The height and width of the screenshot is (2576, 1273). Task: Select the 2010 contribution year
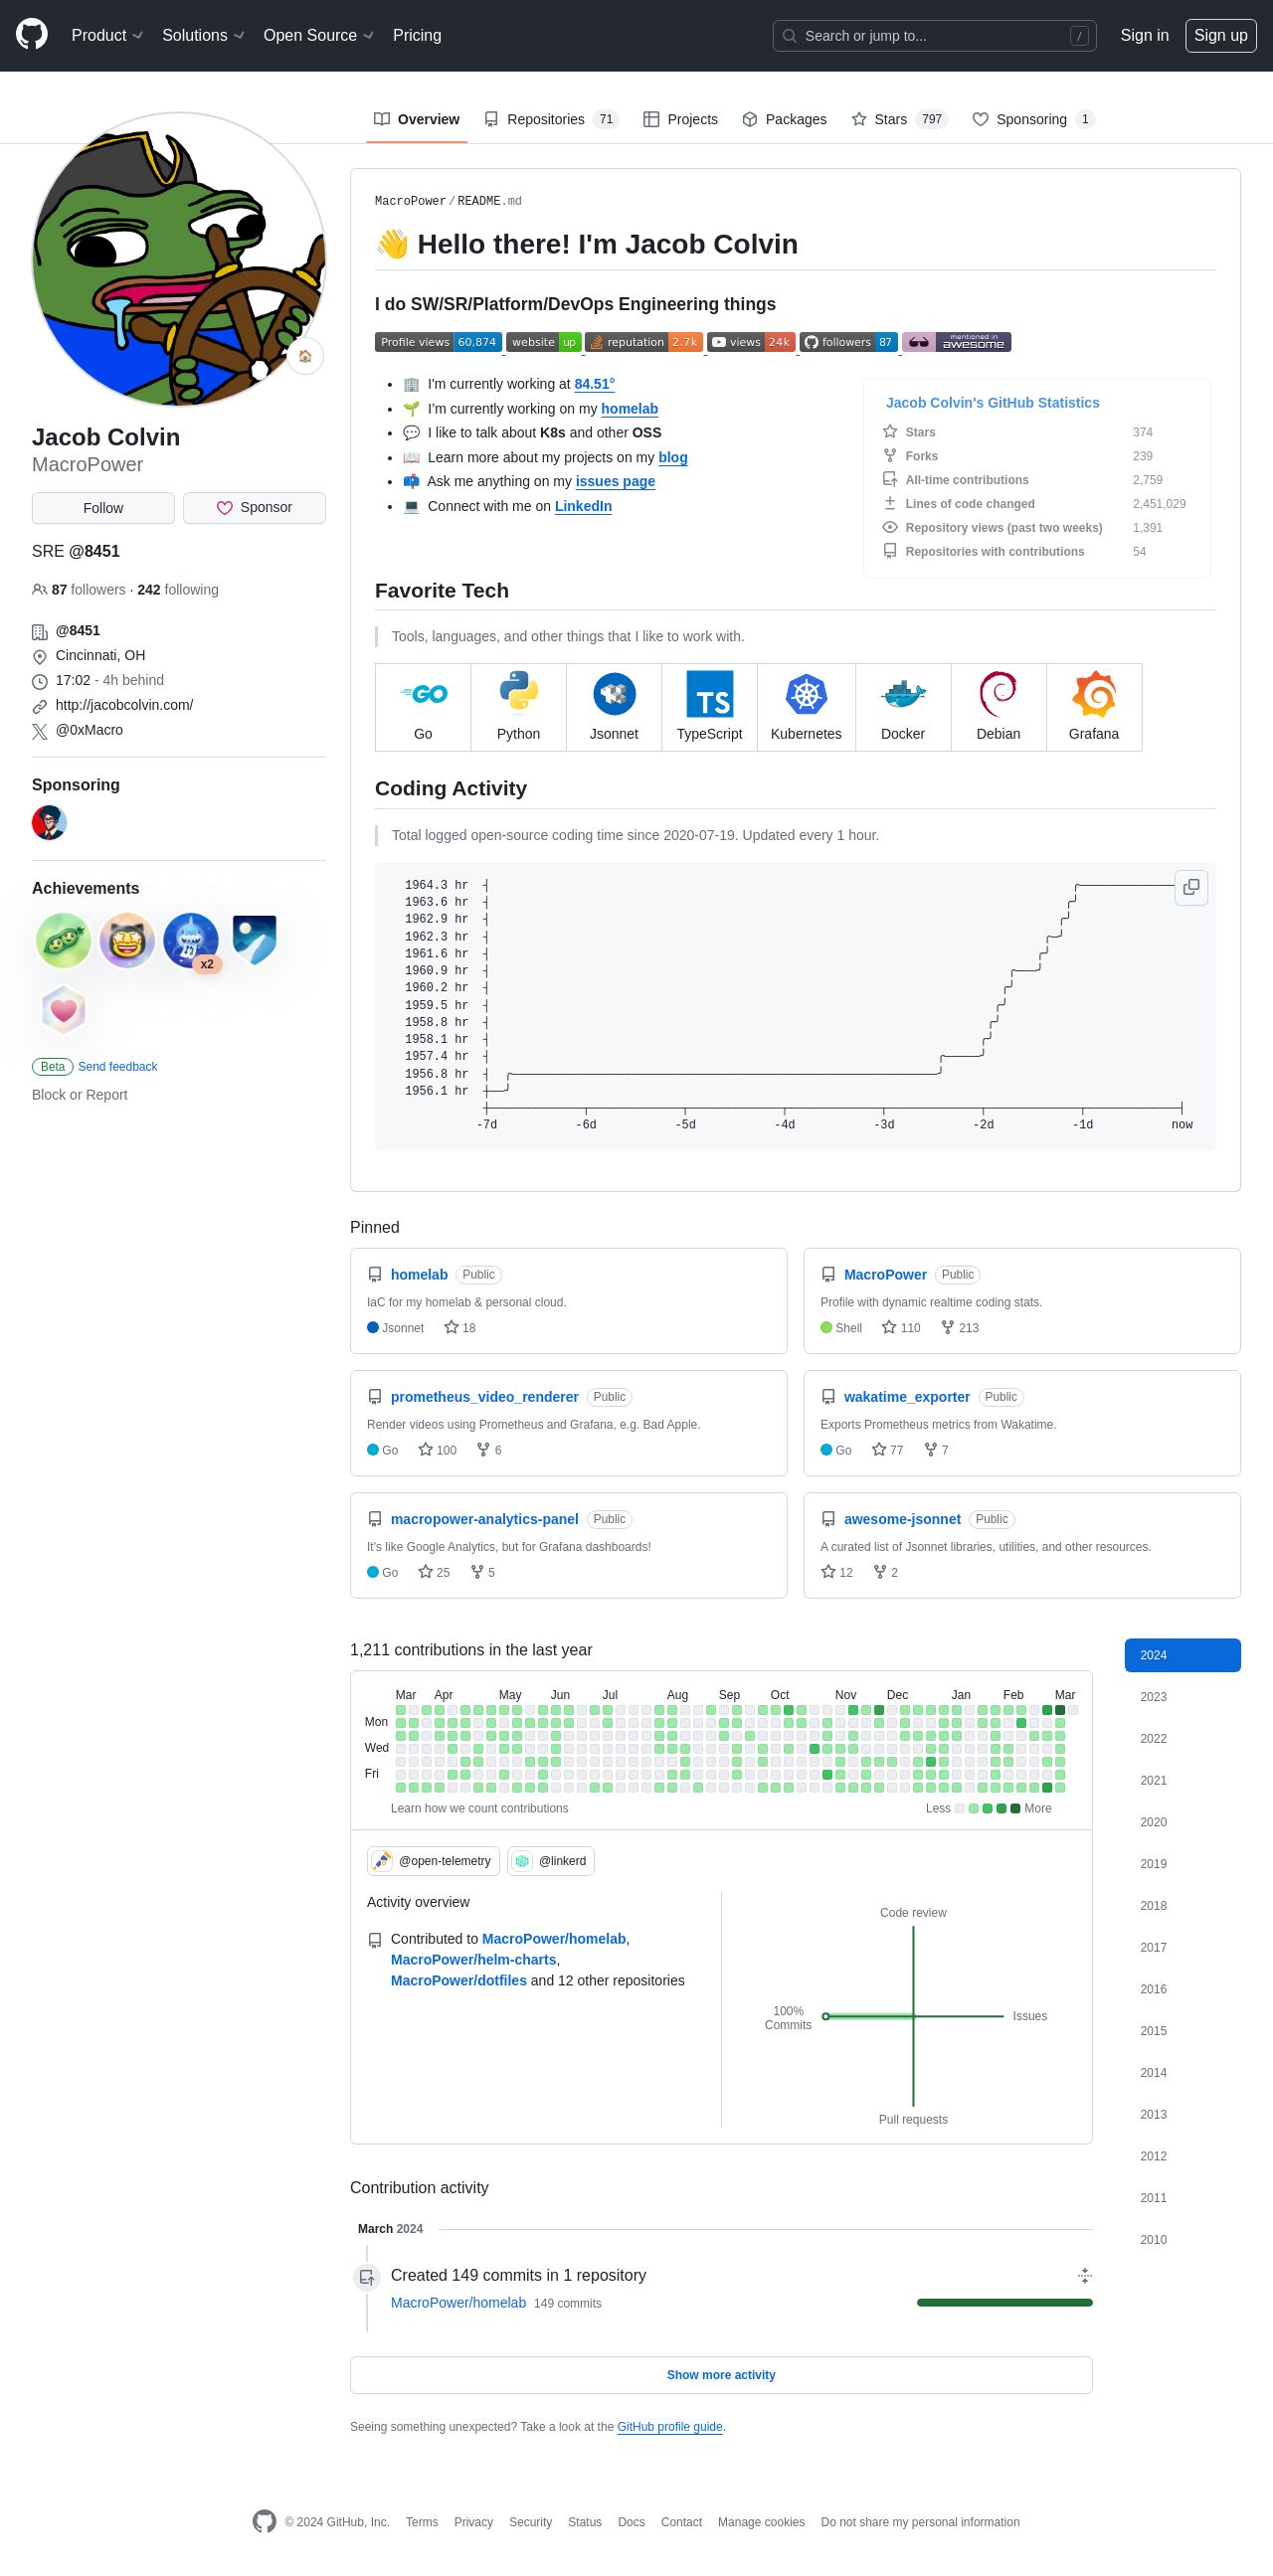click(x=1183, y=2240)
